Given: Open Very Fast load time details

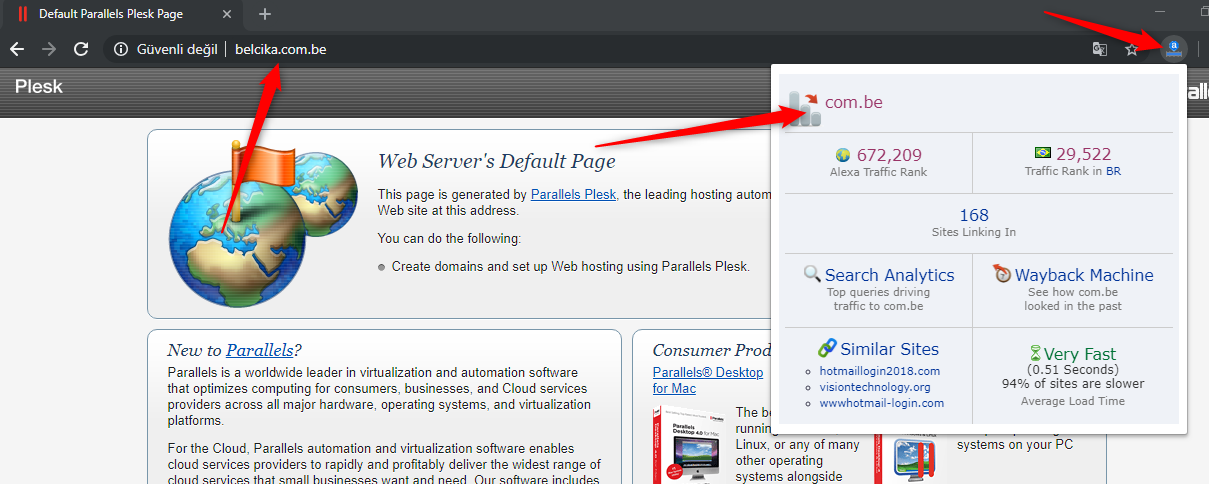Looking at the screenshot, I should (x=1080, y=354).
